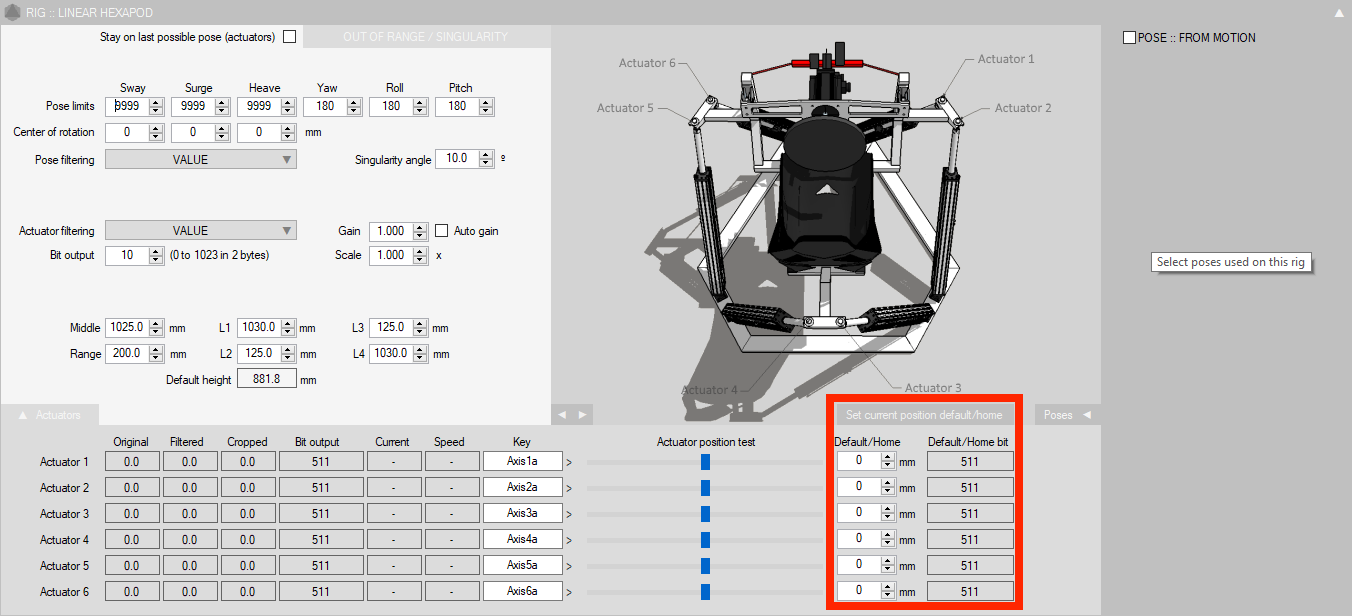Open the Poses tab
The width and height of the screenshot is (1352, 616).
[x=1066, y=414]
